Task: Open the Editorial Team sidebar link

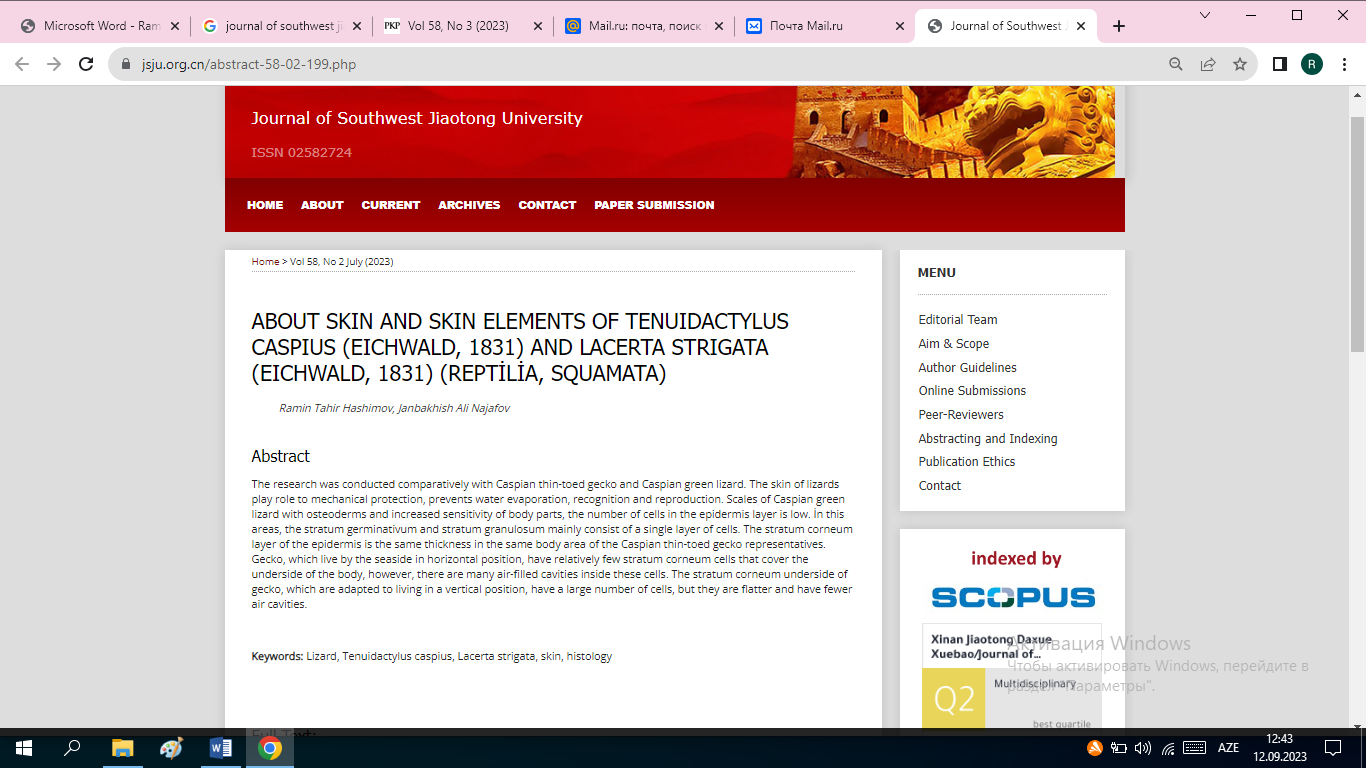Action: pos(957,320)
